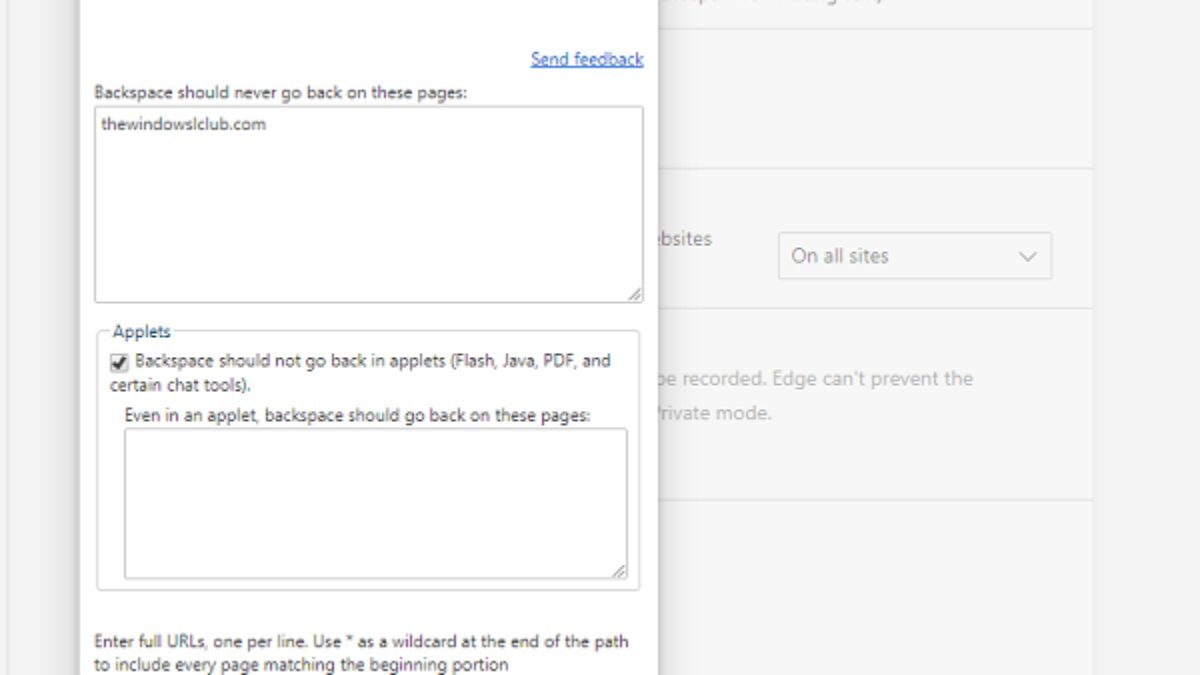The image size is (1200, 675).
Task: Open the 'On all sites' dropdown
Action: pos(914,256)
